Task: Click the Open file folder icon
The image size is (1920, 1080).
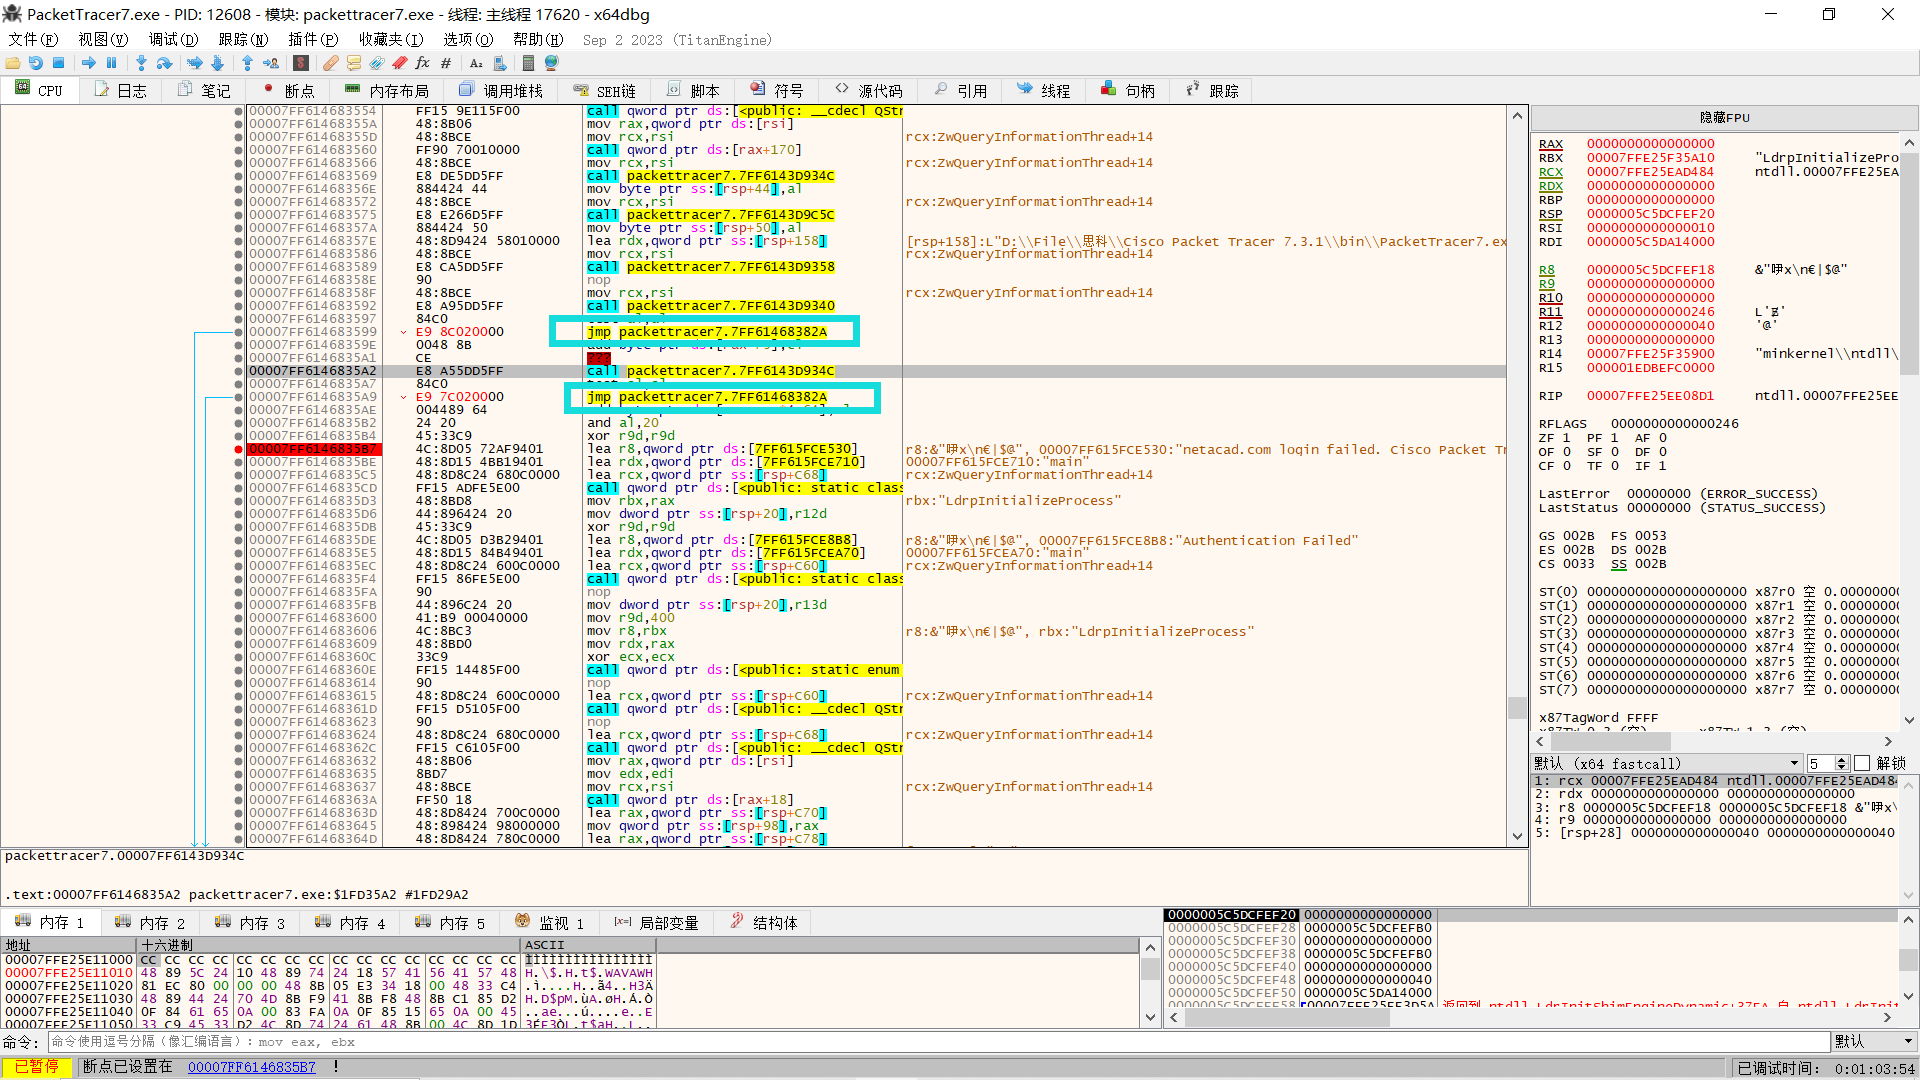Action: tap(13, 63)
